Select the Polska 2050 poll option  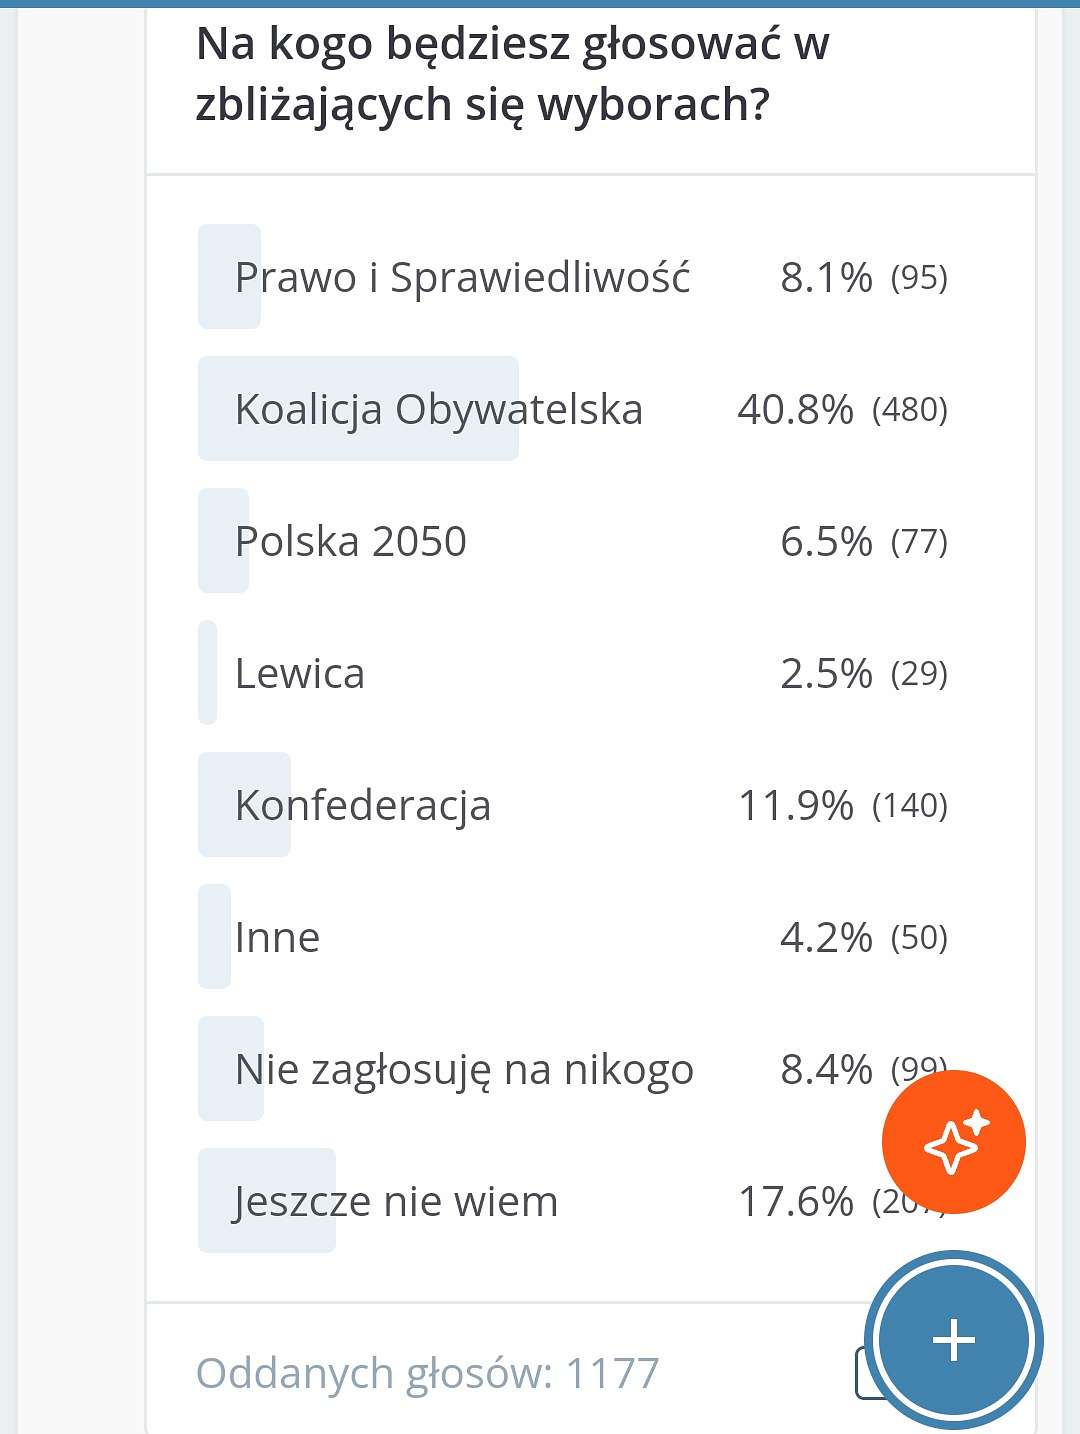click(573, 541)
